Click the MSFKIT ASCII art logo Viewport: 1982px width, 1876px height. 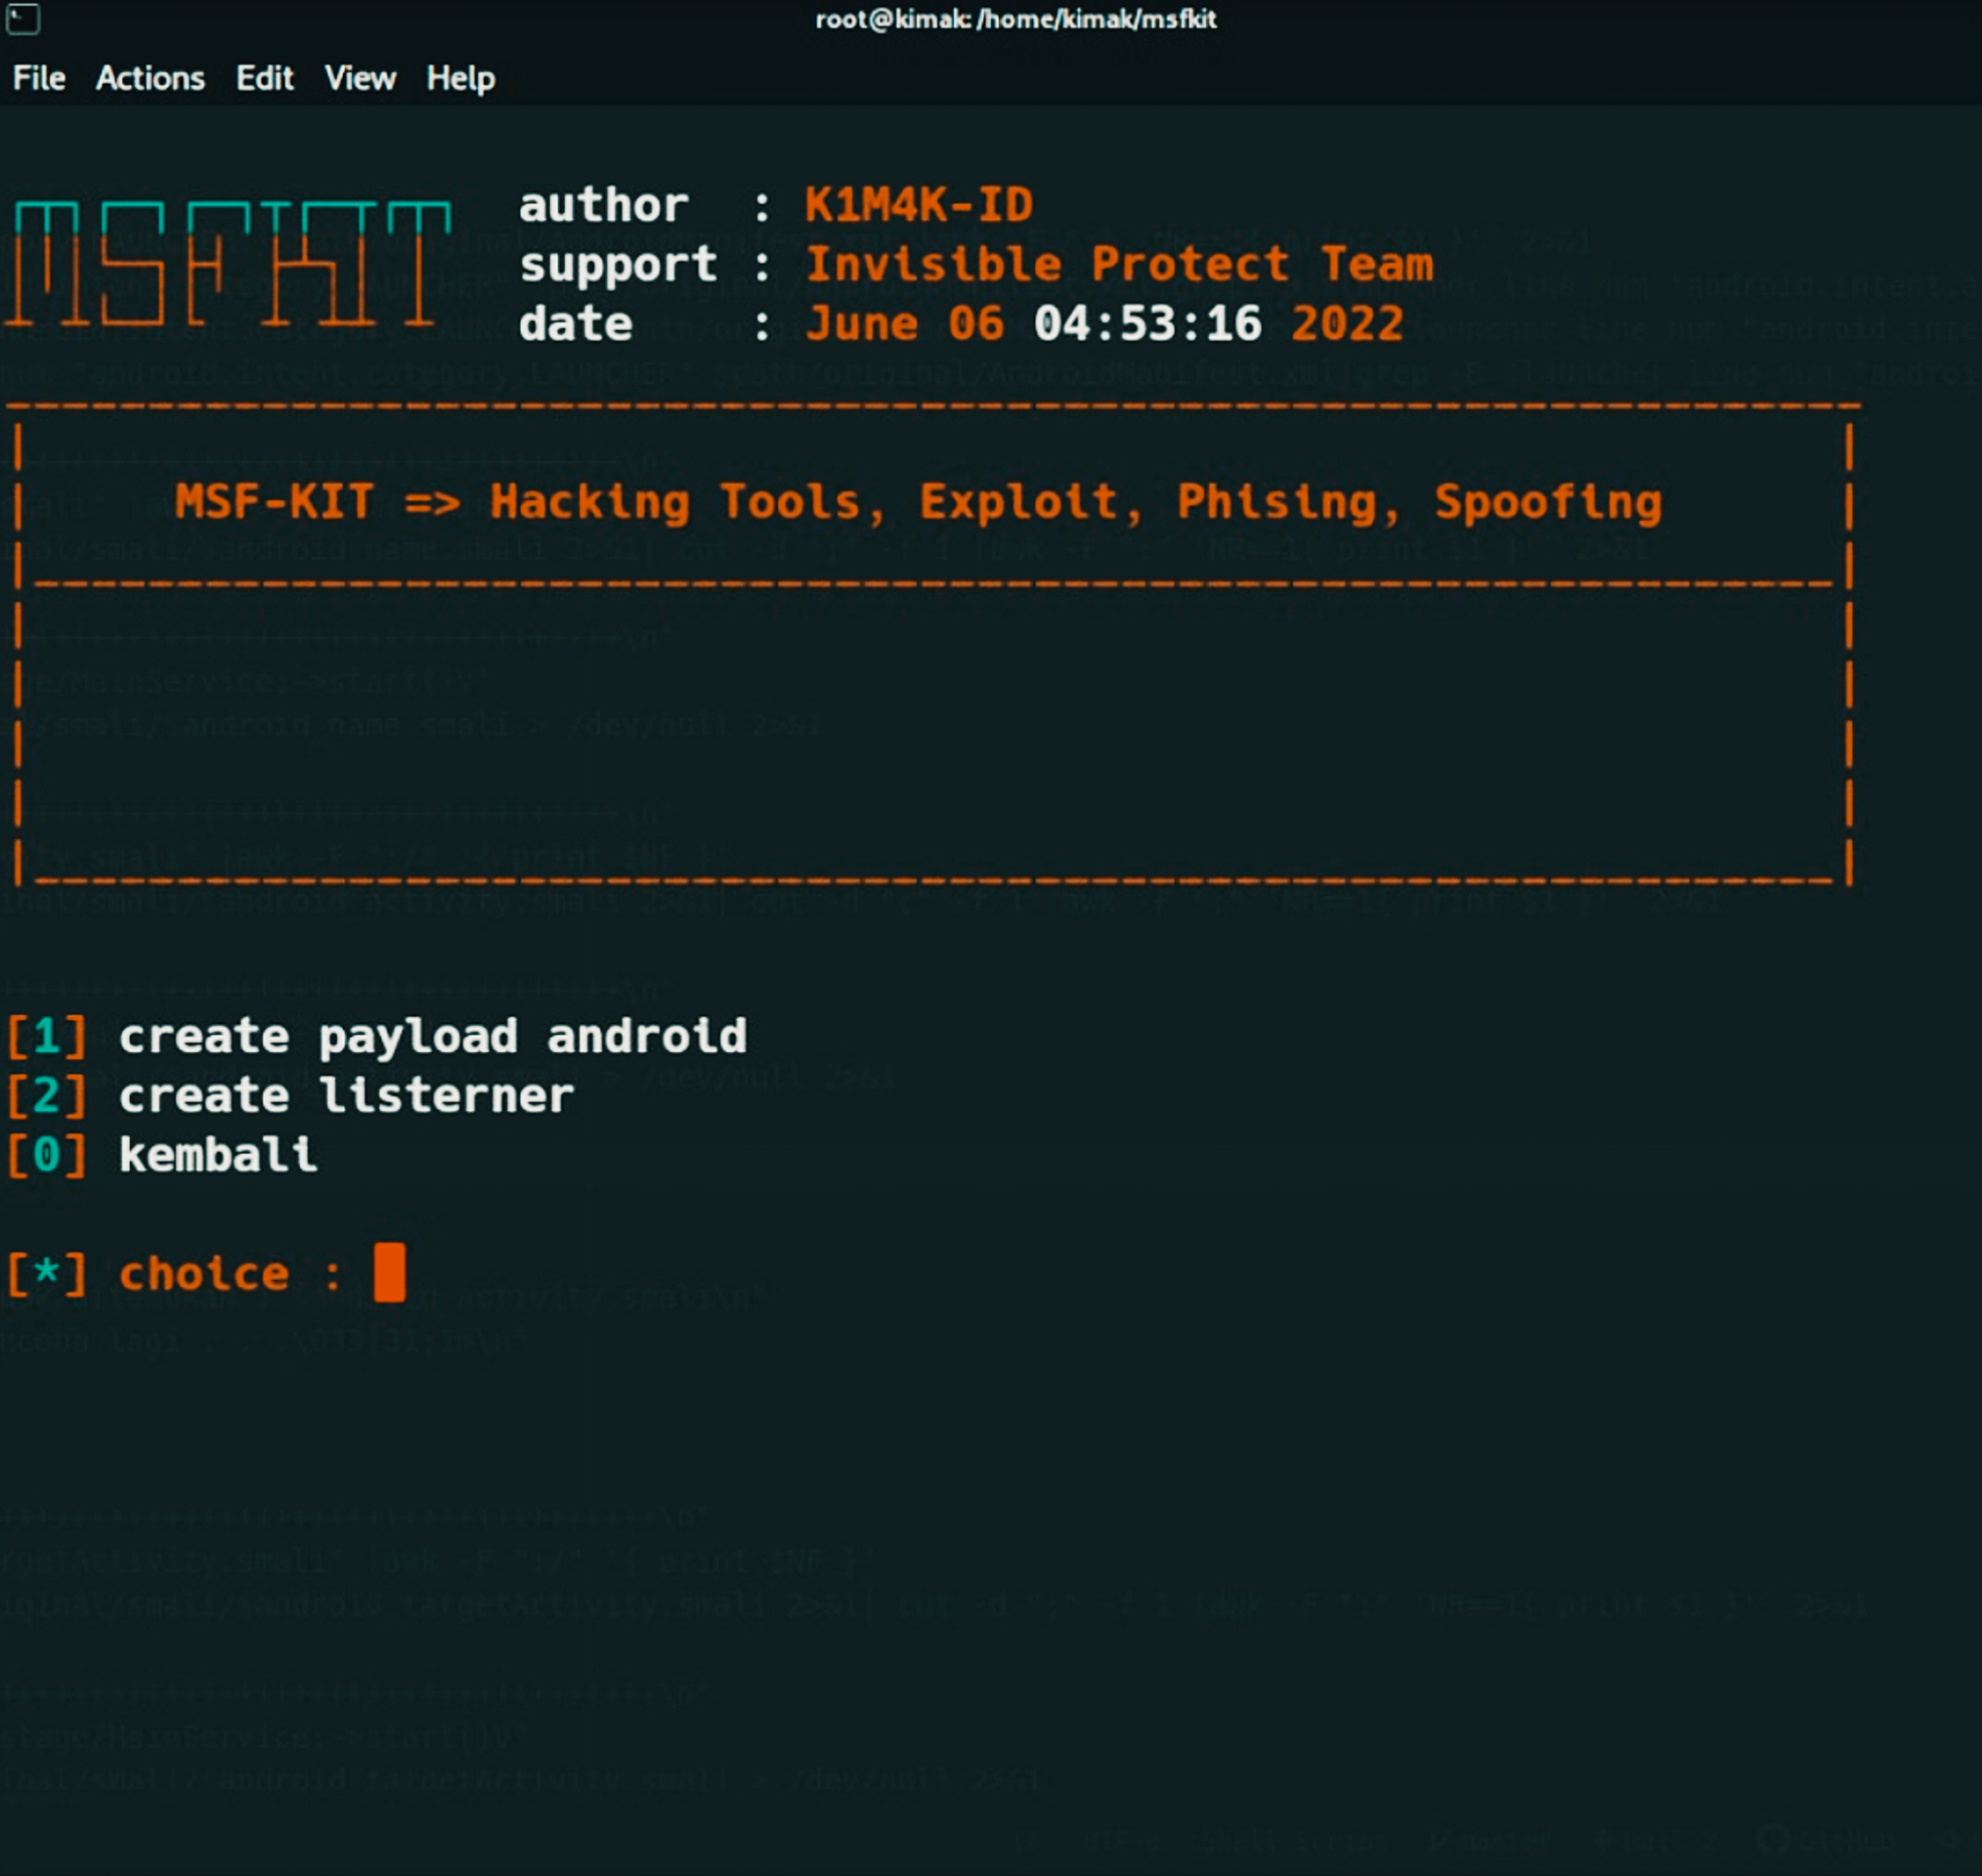230,265
